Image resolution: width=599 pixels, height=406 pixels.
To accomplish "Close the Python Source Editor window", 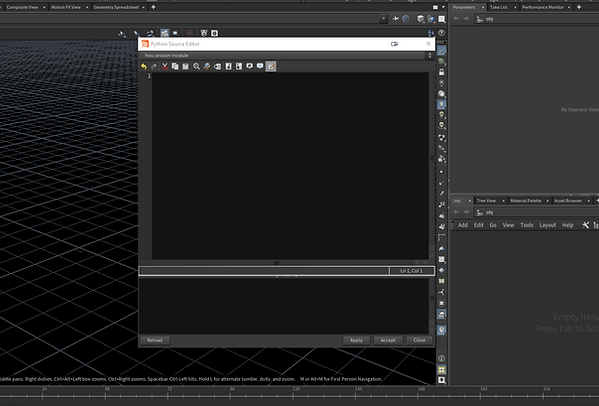I will tap(428, 44).
